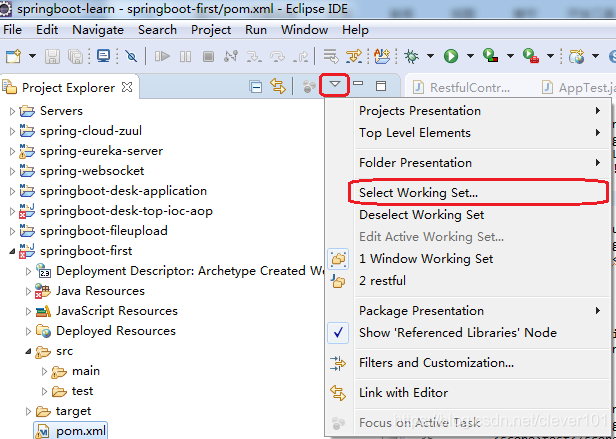
Task: Click the Step Return icon
Action: [301, 56]
